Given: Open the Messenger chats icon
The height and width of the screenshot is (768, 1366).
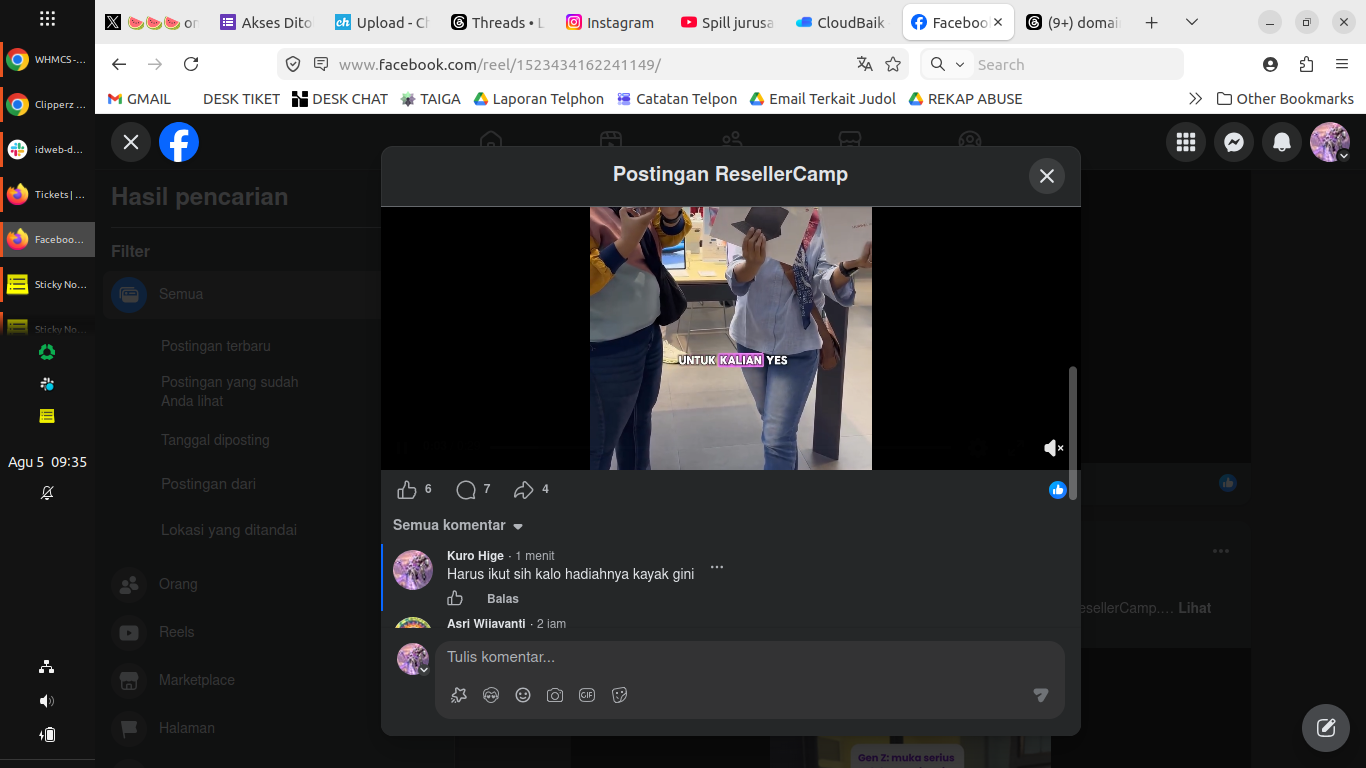Looking at the screenshot, I should 1234,142.
